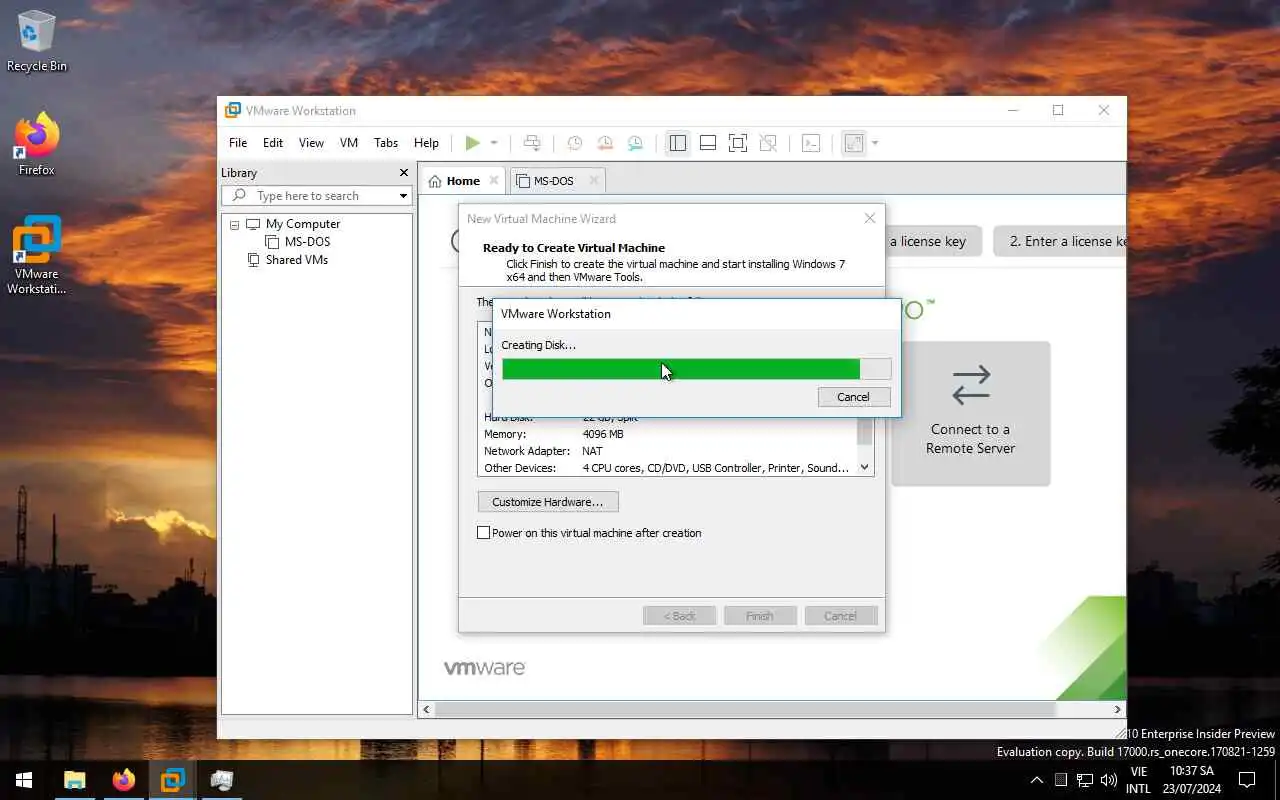This screenshot has width=1280, height=800.
Task: Close the Library panel
Action: pyautogui.click(x=404, y=173)
